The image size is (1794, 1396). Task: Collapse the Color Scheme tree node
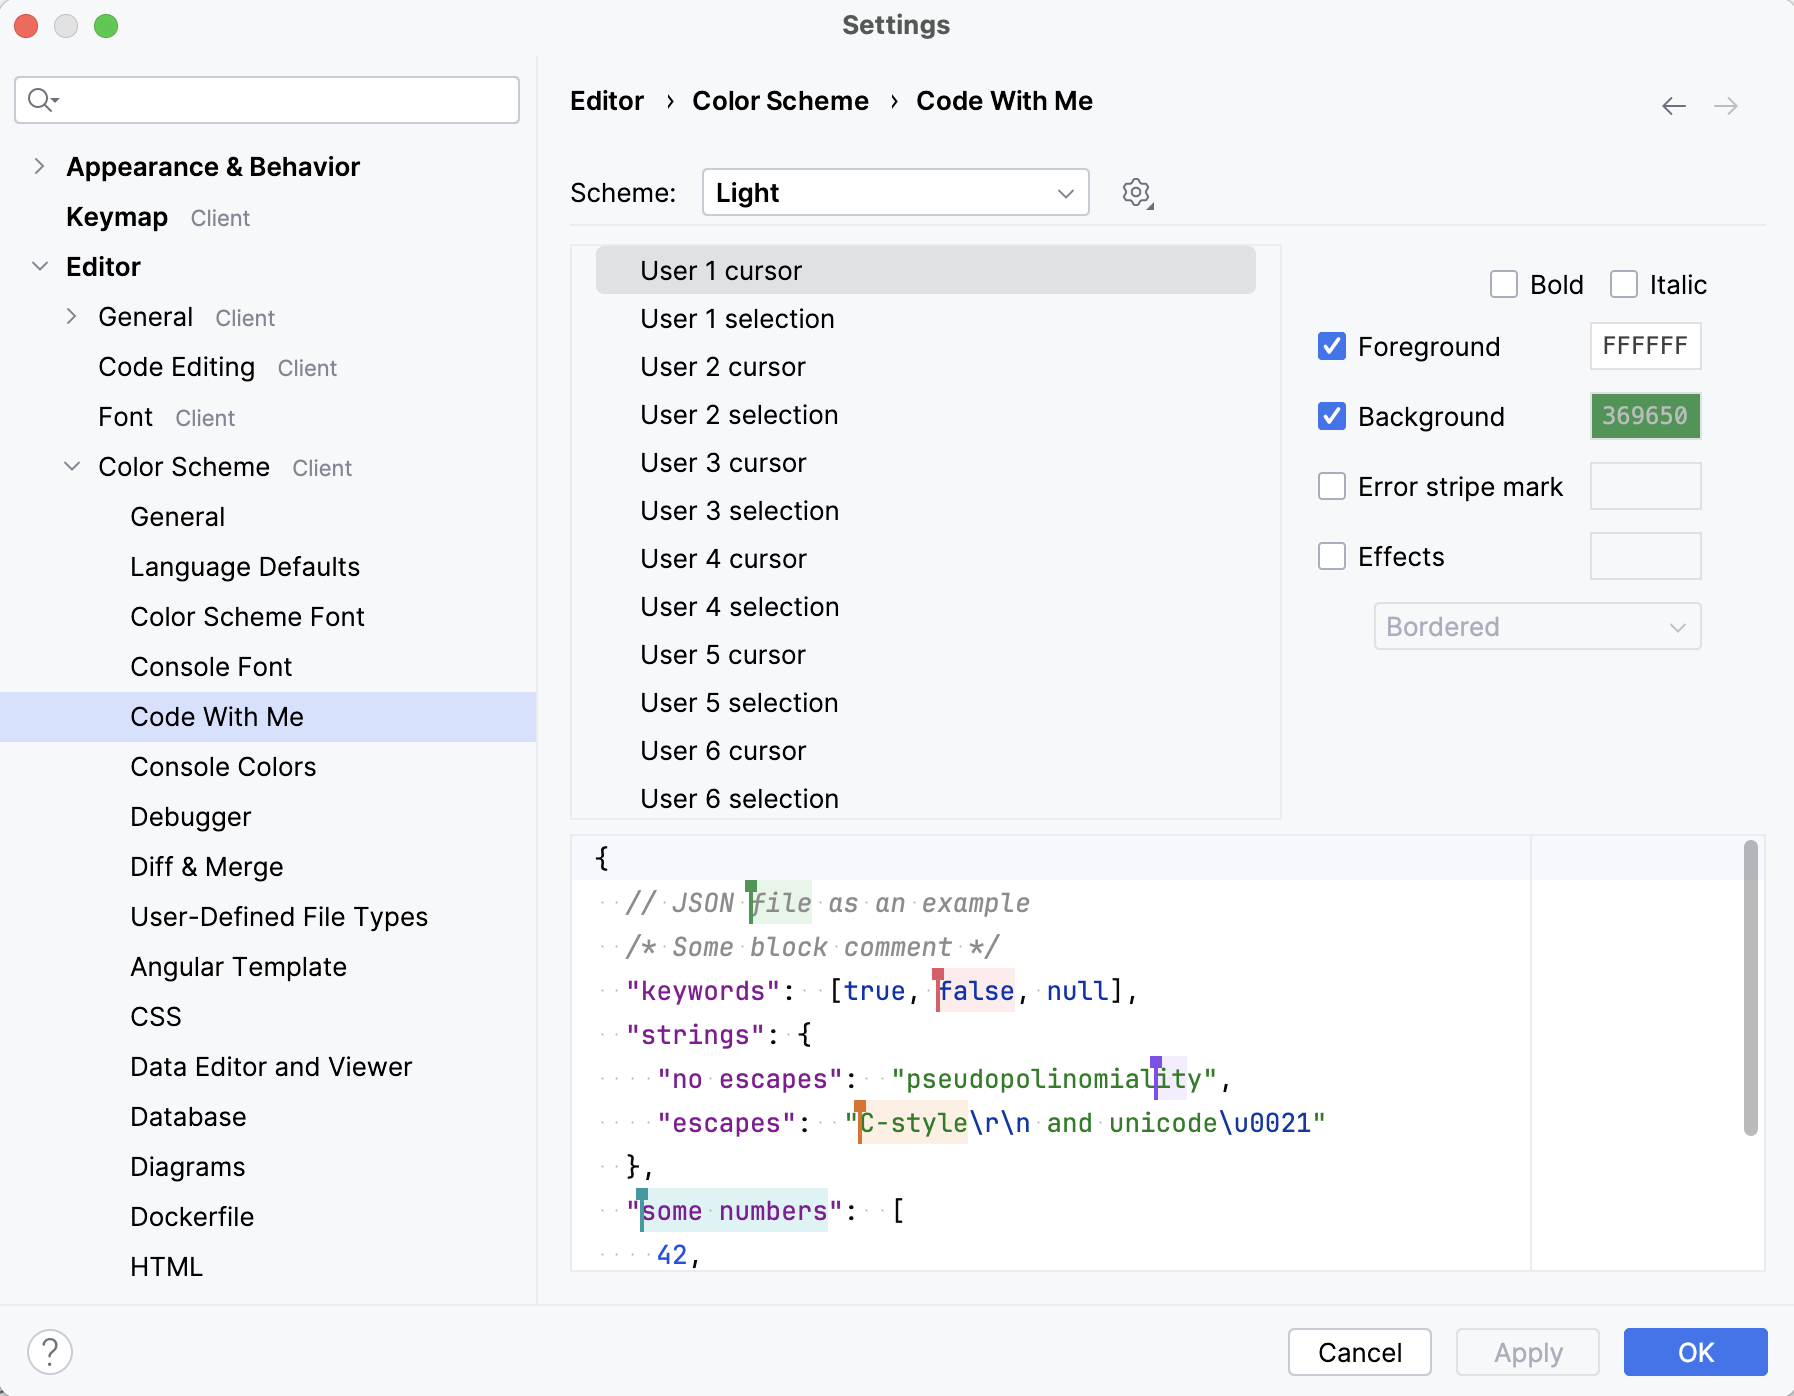[71, 466]
